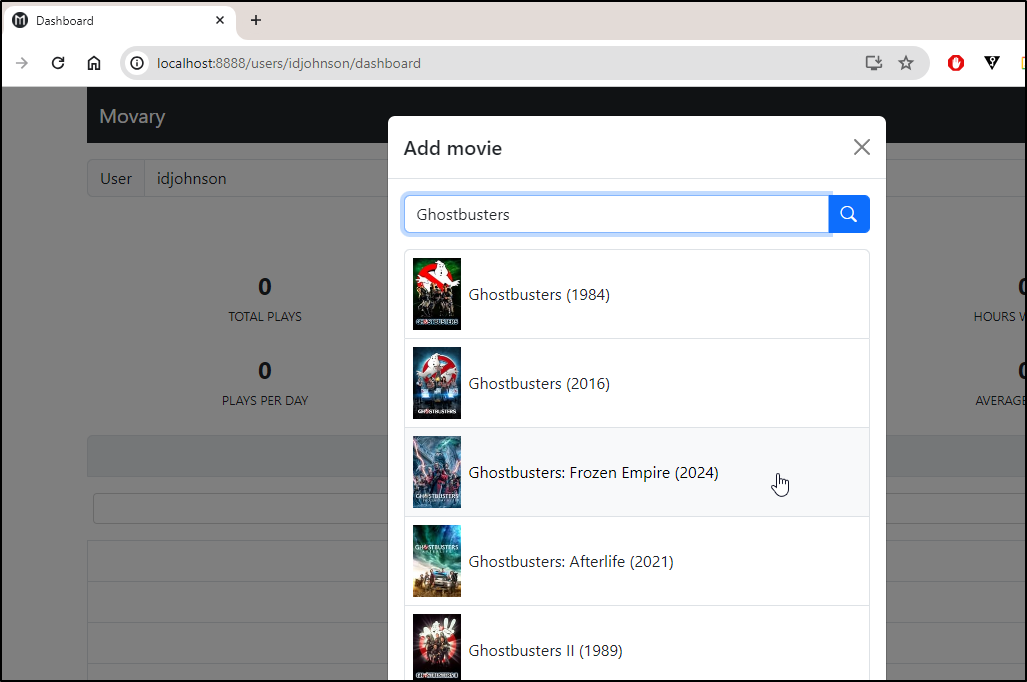The image size is (1027, 682).
Task: Click the Ghostbusters (1984) poster thumbnail
Action: pyautogui.click(x=437, y=294)
